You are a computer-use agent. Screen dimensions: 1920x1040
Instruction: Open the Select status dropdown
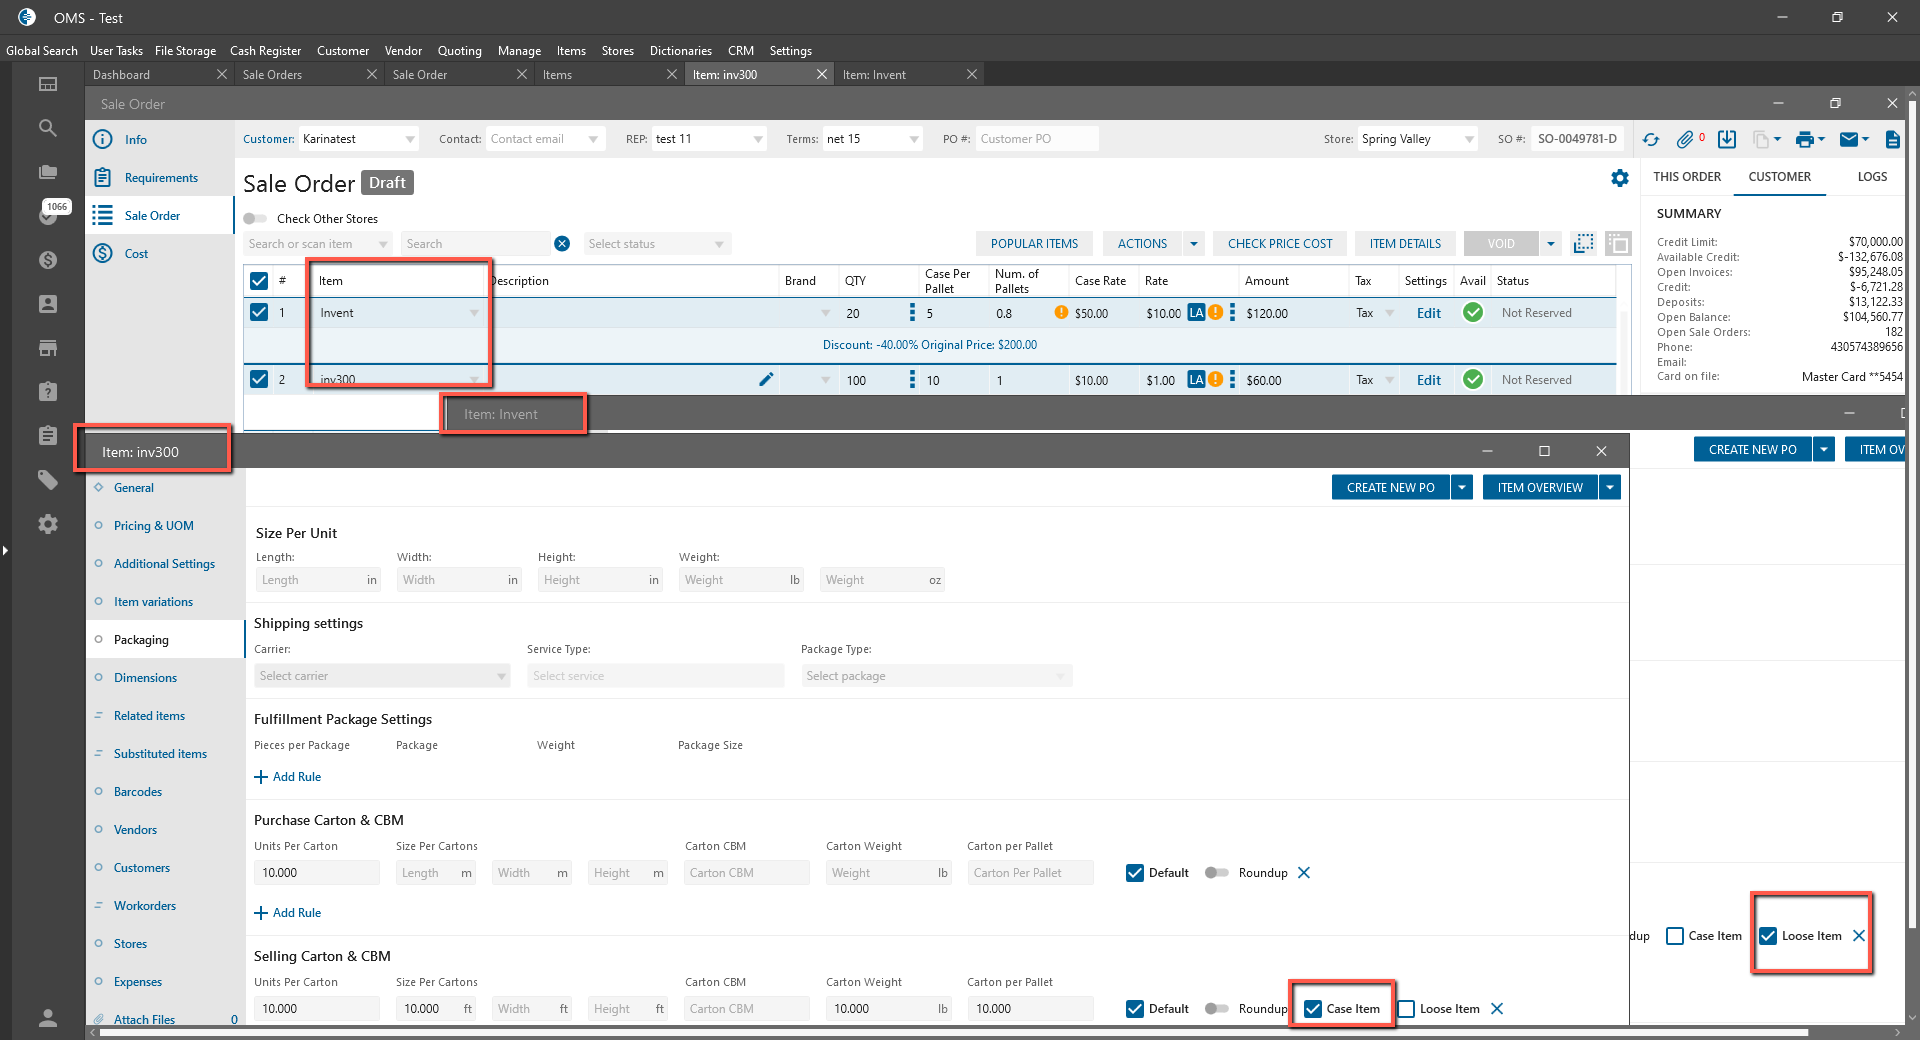pyautogui.click(x=657, y=244)
